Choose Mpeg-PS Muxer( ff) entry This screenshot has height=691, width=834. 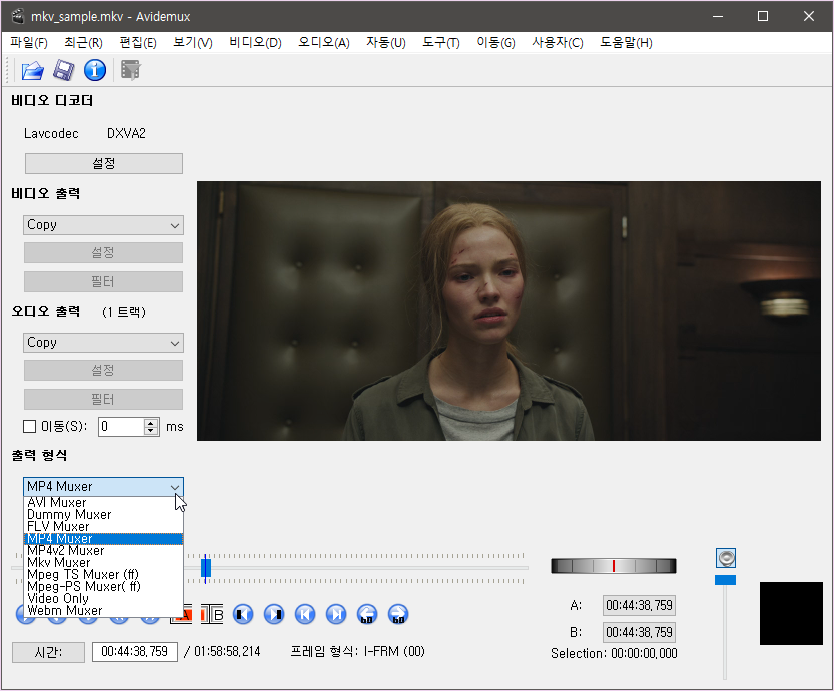tap(104, 587)
